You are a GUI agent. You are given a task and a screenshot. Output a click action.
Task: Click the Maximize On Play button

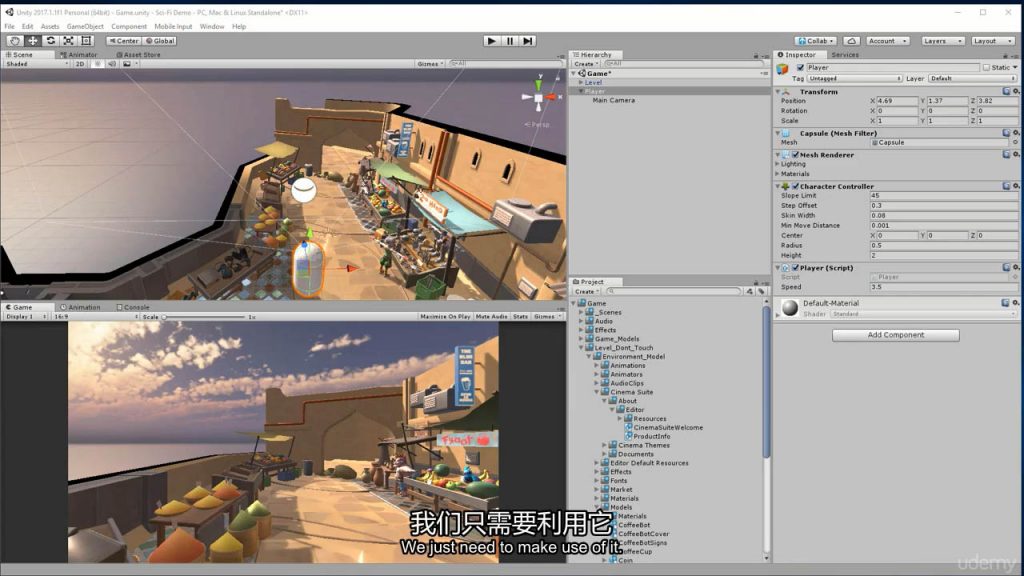pyautogui.click(x=445, y=317)
